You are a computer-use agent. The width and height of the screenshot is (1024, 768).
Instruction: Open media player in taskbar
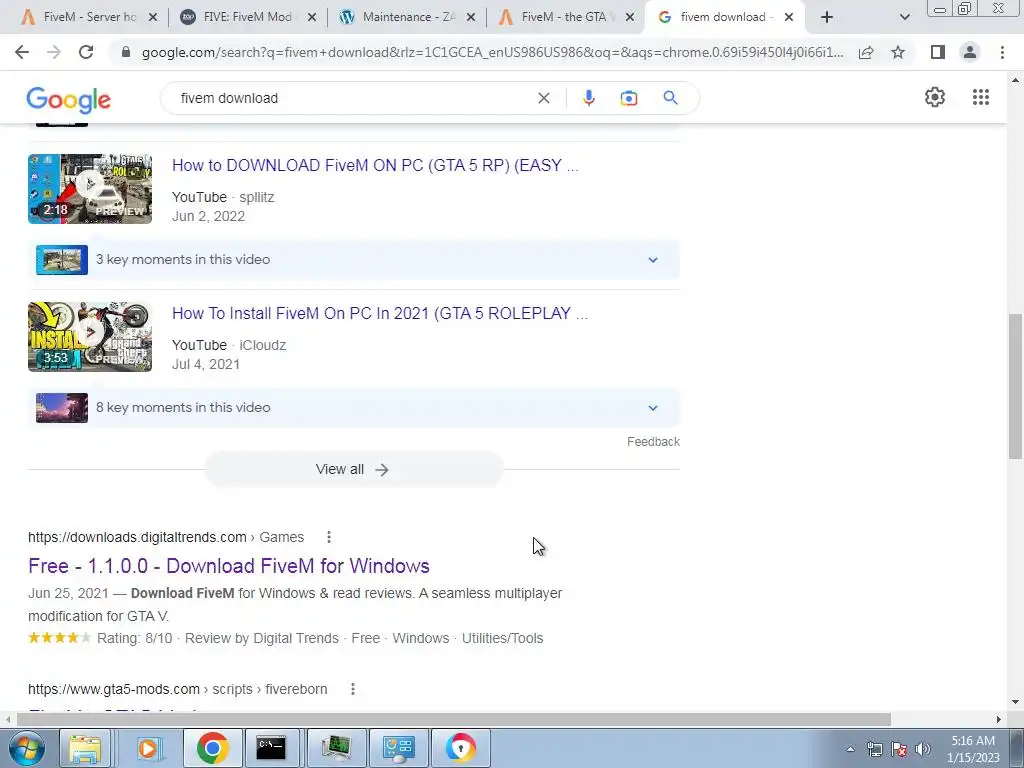(148, 748)
